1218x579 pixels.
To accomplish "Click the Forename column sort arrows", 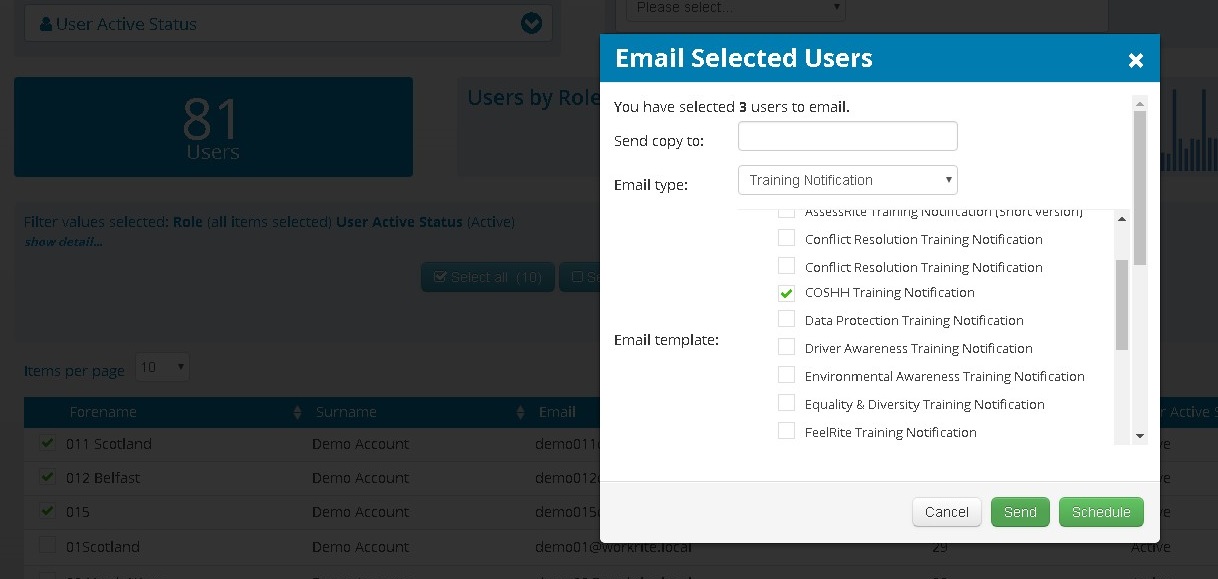I will 297,413.
